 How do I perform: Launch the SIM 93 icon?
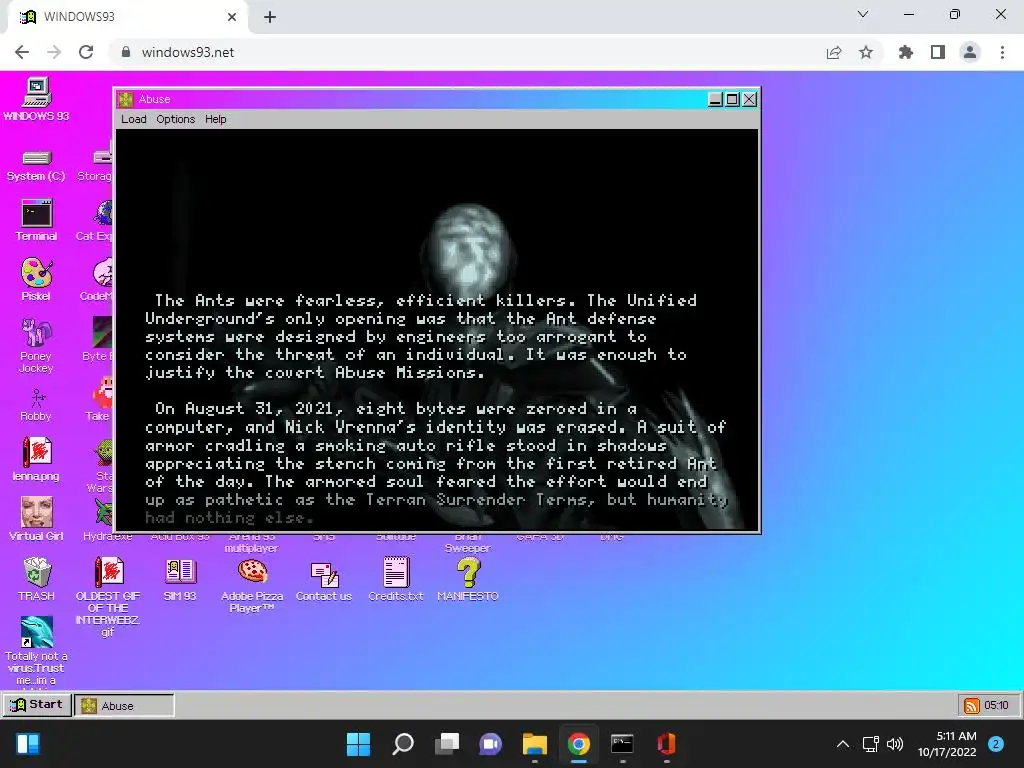point(180,579)
